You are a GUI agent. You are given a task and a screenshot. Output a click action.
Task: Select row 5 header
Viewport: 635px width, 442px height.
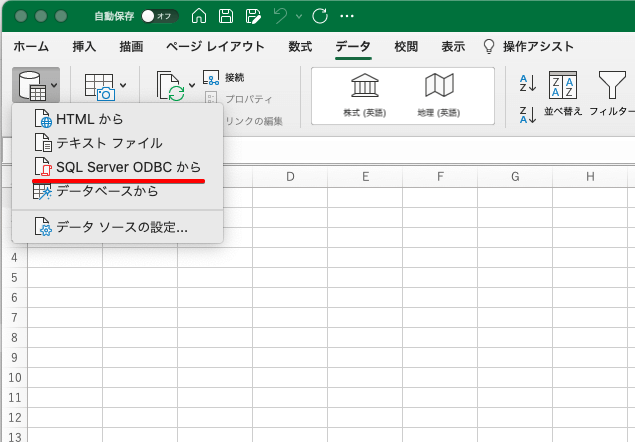(x=15, y=278)
